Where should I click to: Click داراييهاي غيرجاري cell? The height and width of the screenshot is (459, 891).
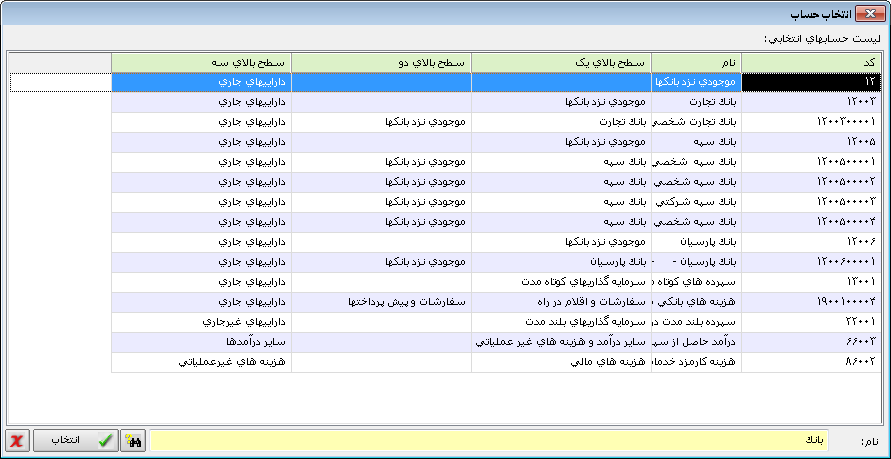[x=201, y=322]
